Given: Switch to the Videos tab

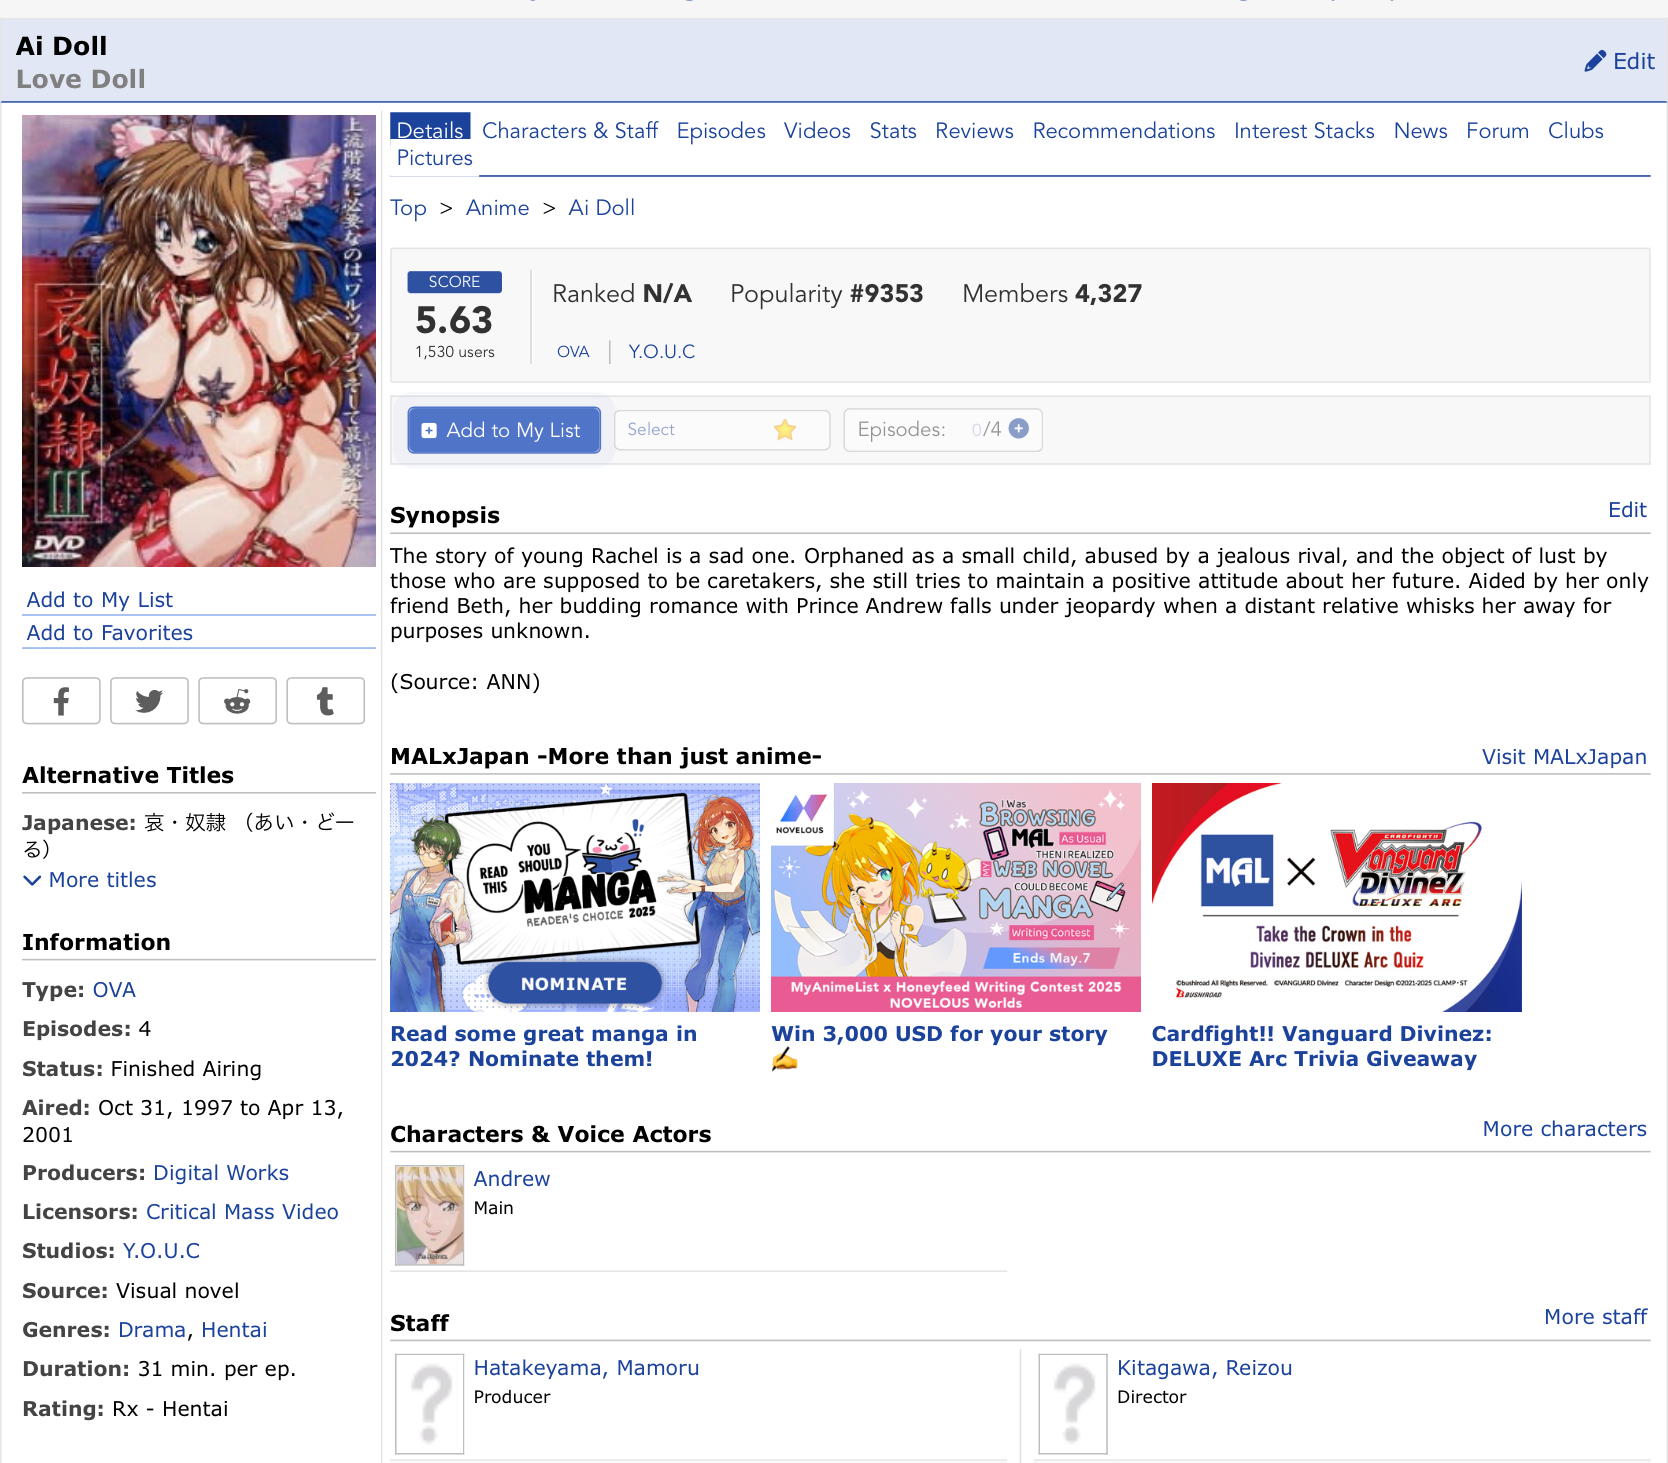Looking at the screenshot, I should [x=817, y=131].
